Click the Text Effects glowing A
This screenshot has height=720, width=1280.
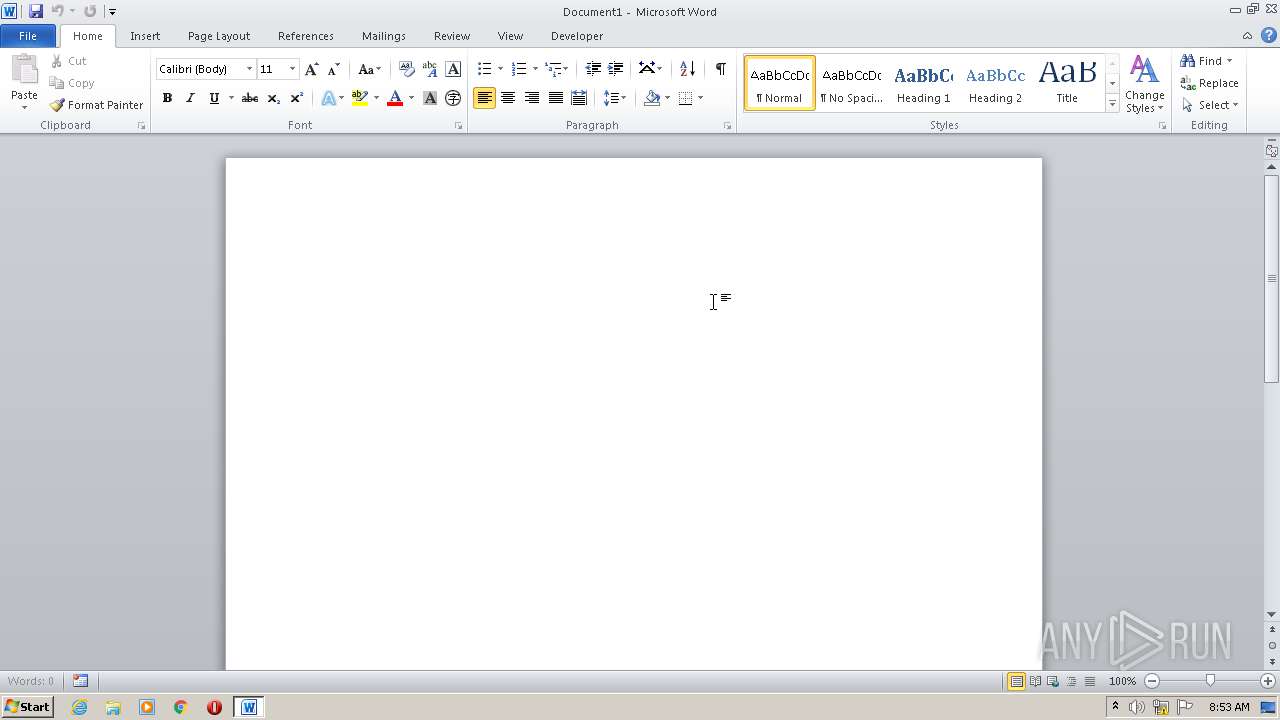[328, 98]
